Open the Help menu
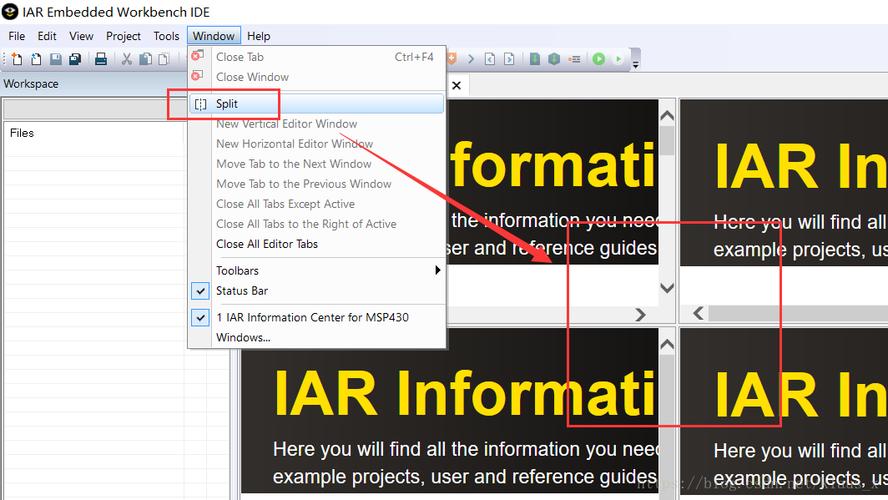Viewport: 888px width, 500px height. point(258,36)
